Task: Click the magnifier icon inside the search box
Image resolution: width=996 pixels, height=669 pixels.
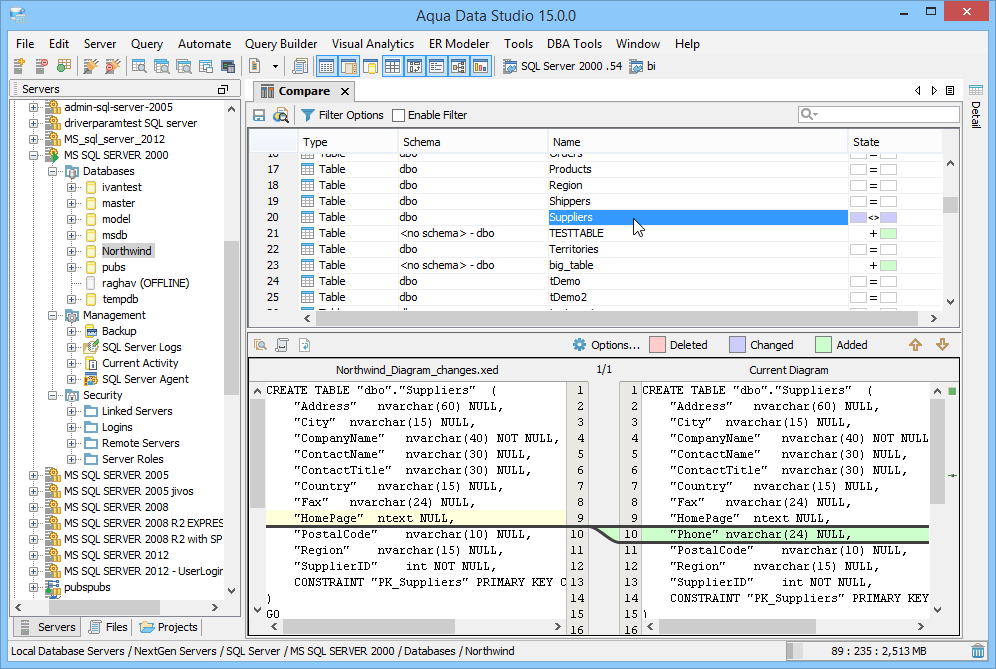Action: tap(808, 114)
